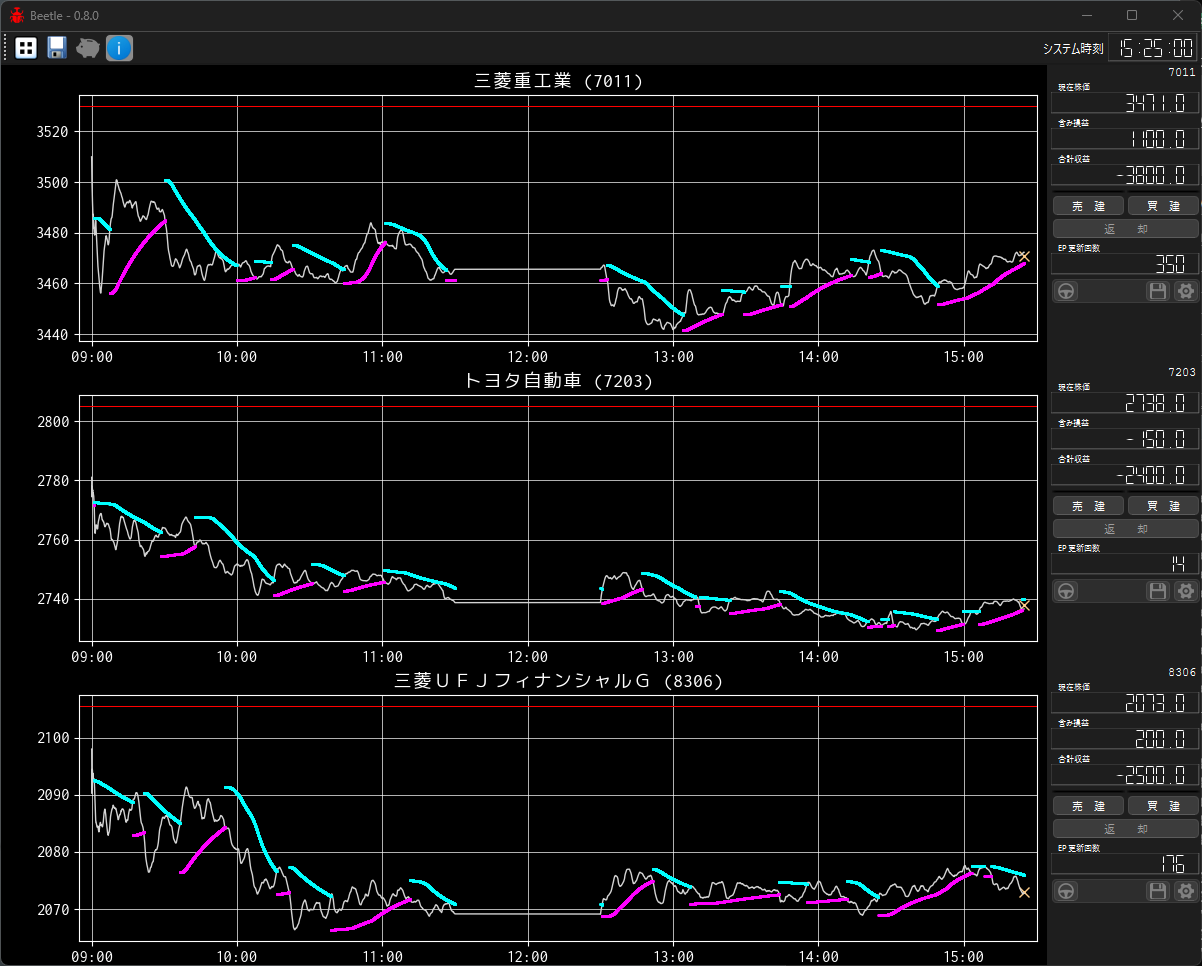1202x966 pixels.
Task: Click the X marker ending the 7203 chart
Action: (1023, 605)
